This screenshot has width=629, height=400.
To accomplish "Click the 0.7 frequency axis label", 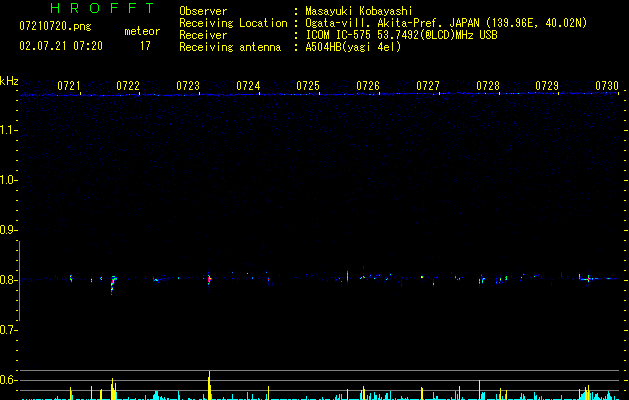I will 9,330.
